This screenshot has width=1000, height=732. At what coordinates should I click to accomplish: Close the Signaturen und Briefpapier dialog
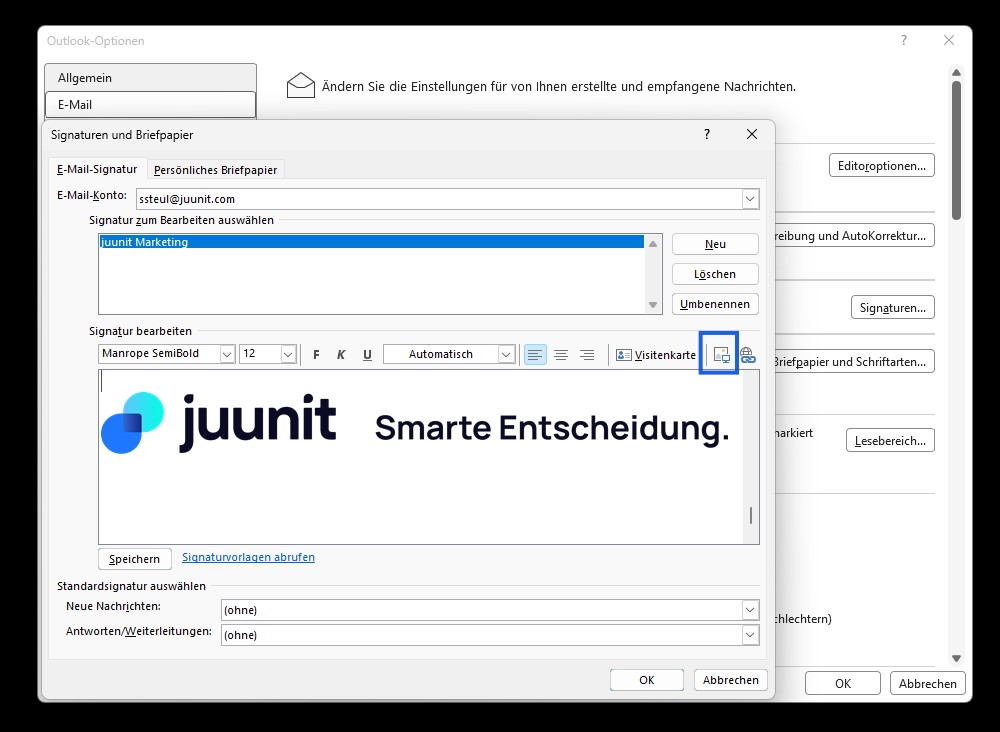tap(752, 134)
